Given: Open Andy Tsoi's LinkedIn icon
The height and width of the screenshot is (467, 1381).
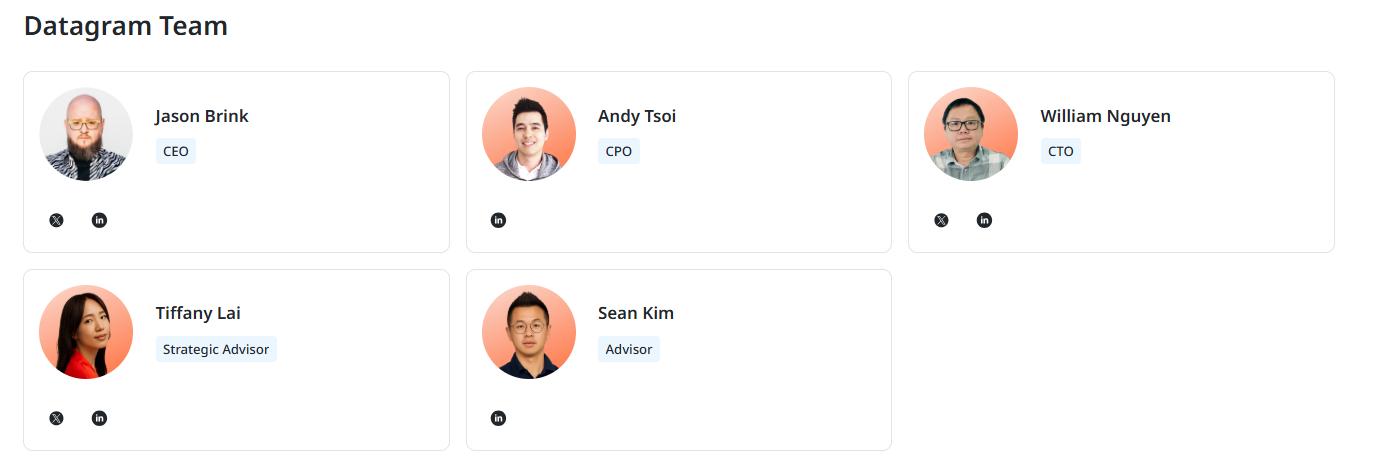Looking at the screenshot, I should pyautogui.click(x=499, y=220).
